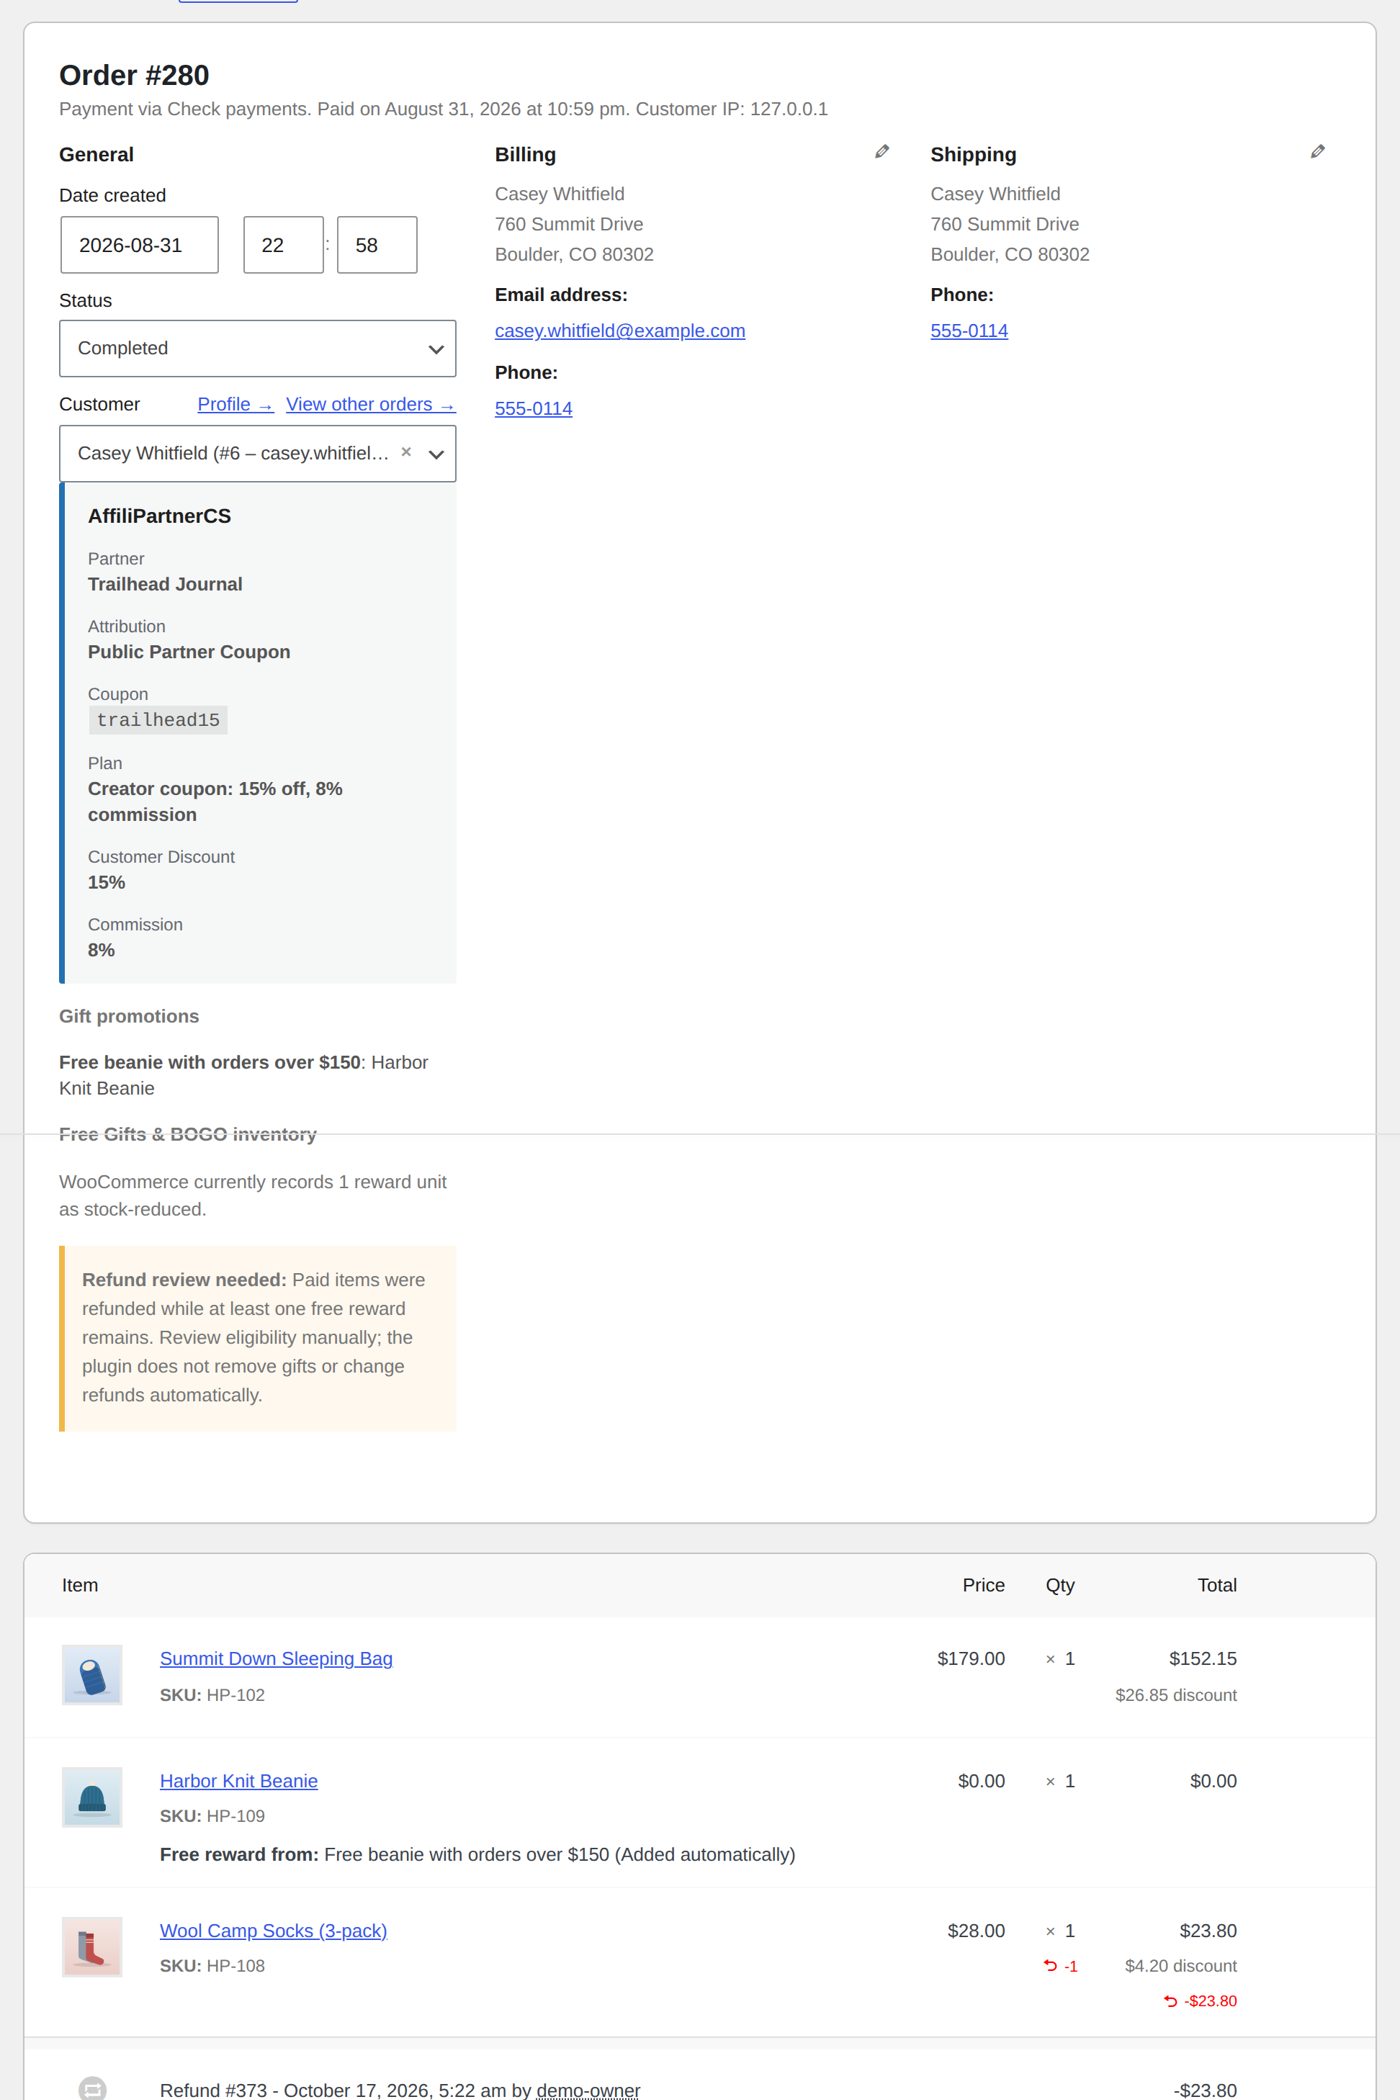Edit the Shipping address pencil icon
The width and height of the screenshot is (1400, 2100).
coord(1318,152)
